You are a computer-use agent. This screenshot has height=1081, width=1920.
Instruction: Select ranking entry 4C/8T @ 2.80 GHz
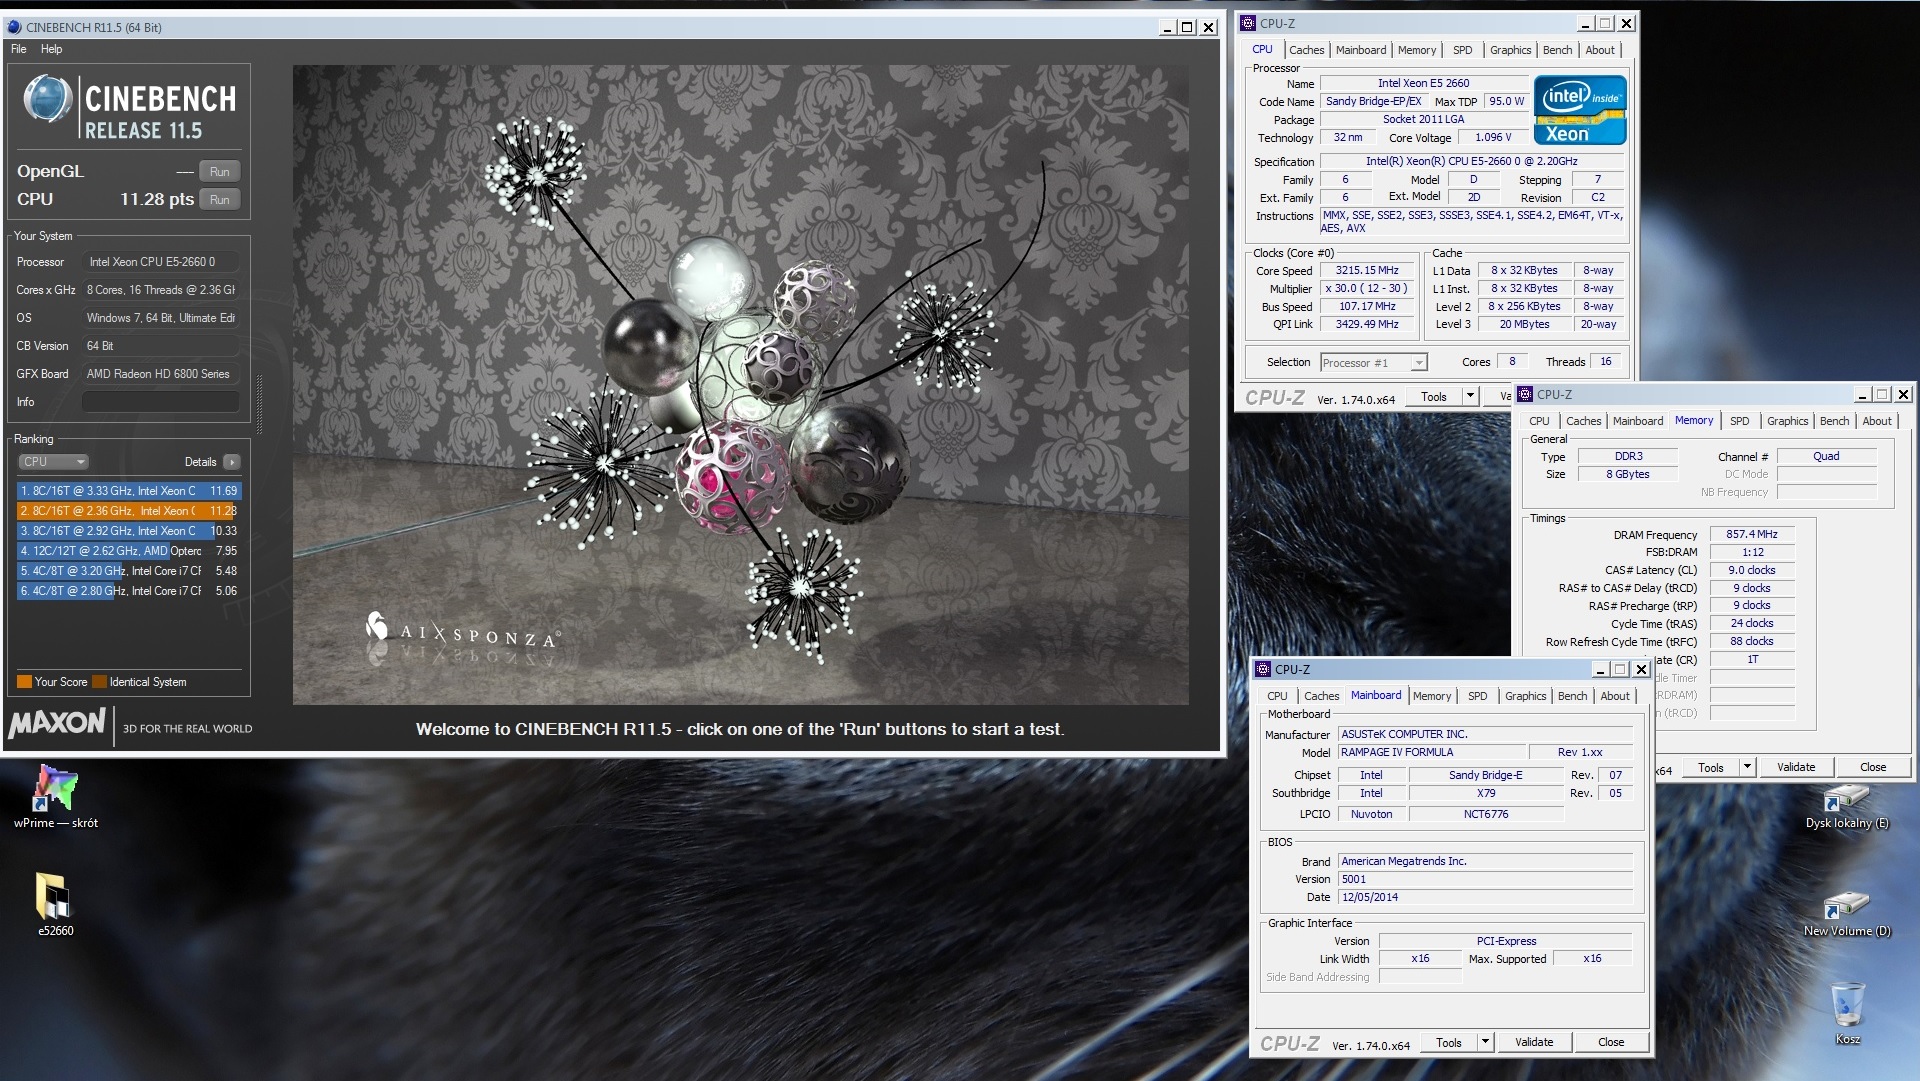pyautogui.click(x=129, y=591)
